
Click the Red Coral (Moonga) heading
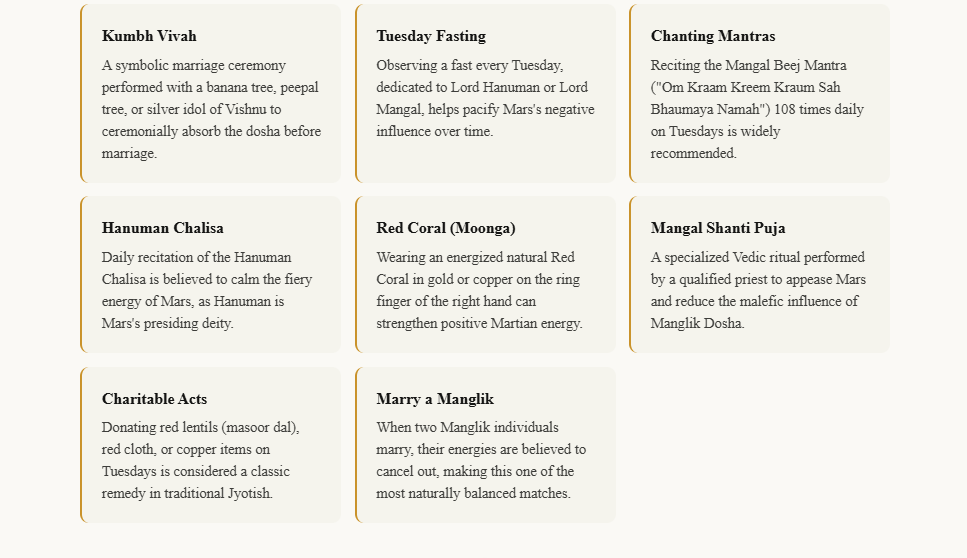pos(446,228)
